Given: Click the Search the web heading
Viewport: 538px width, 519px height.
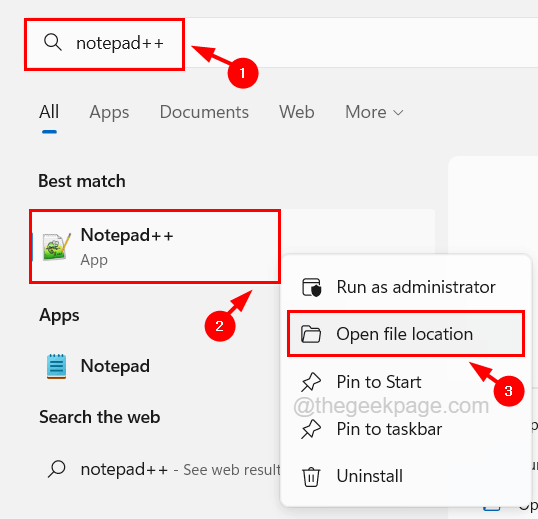Looking at the screenshot, I should pyautogui.click(x=100, y=417).
